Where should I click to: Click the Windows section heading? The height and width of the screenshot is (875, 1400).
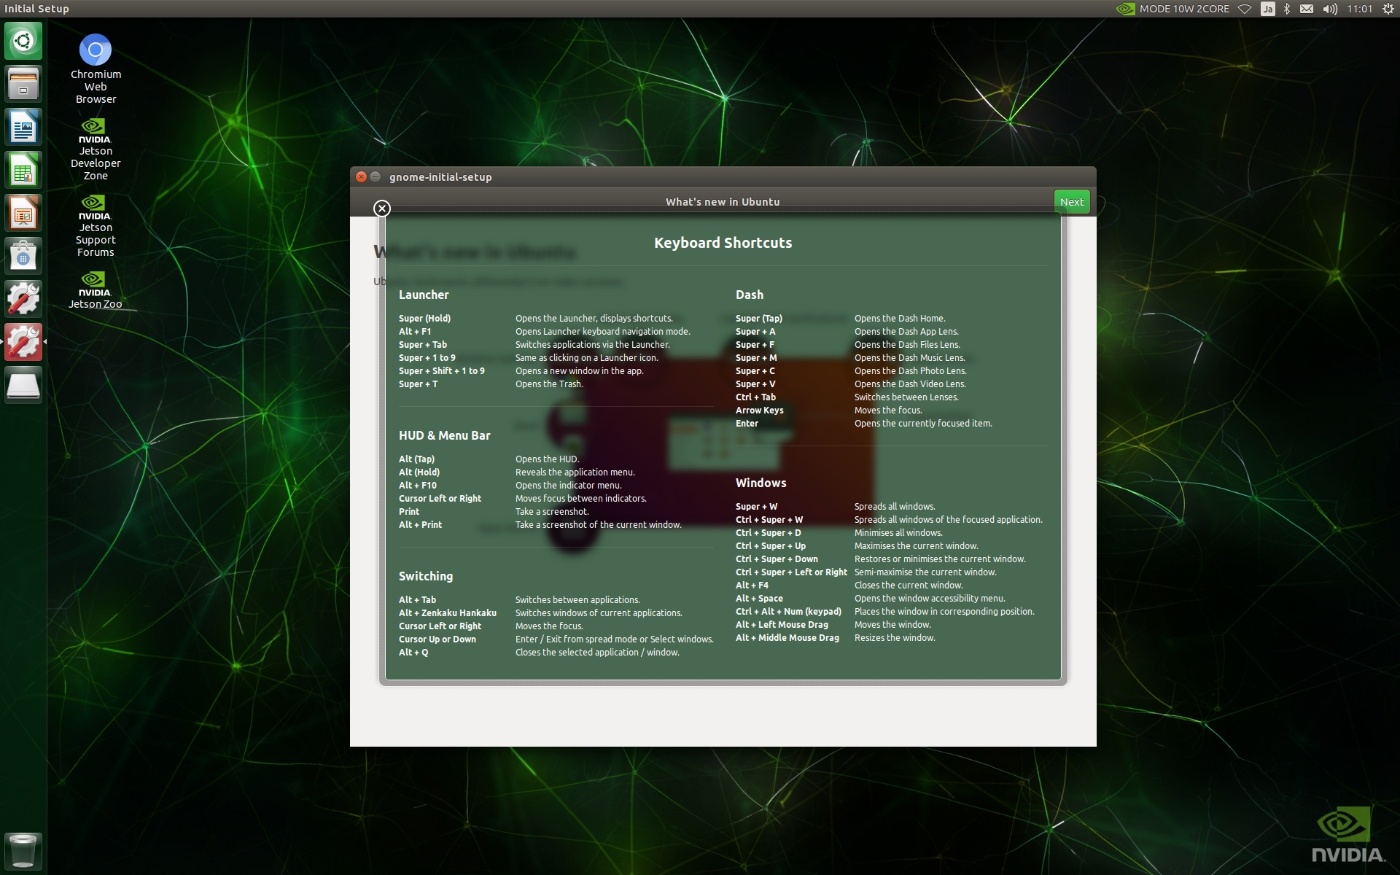click(761, 483)
